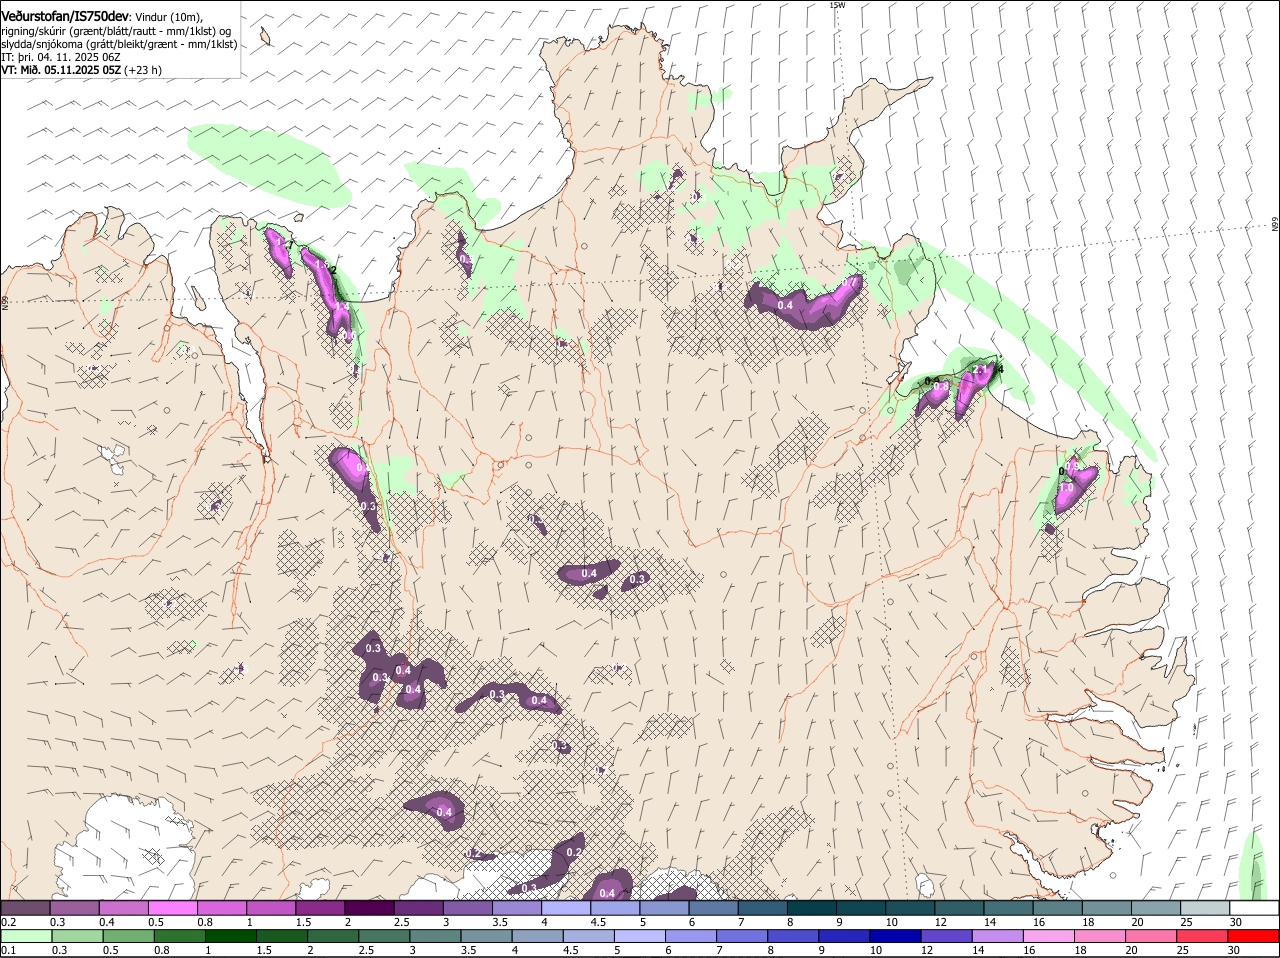
Task: Click the '25' label in the rain legend row
Action: (x=1185, y=950)
